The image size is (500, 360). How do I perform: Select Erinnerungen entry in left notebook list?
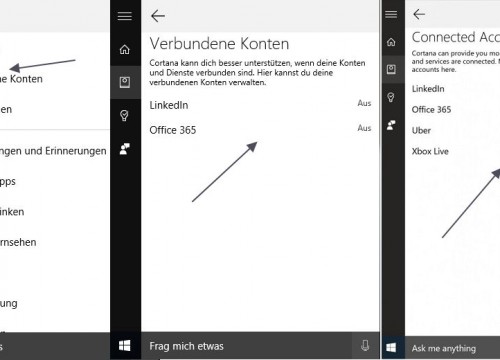(x=53, y=151)
